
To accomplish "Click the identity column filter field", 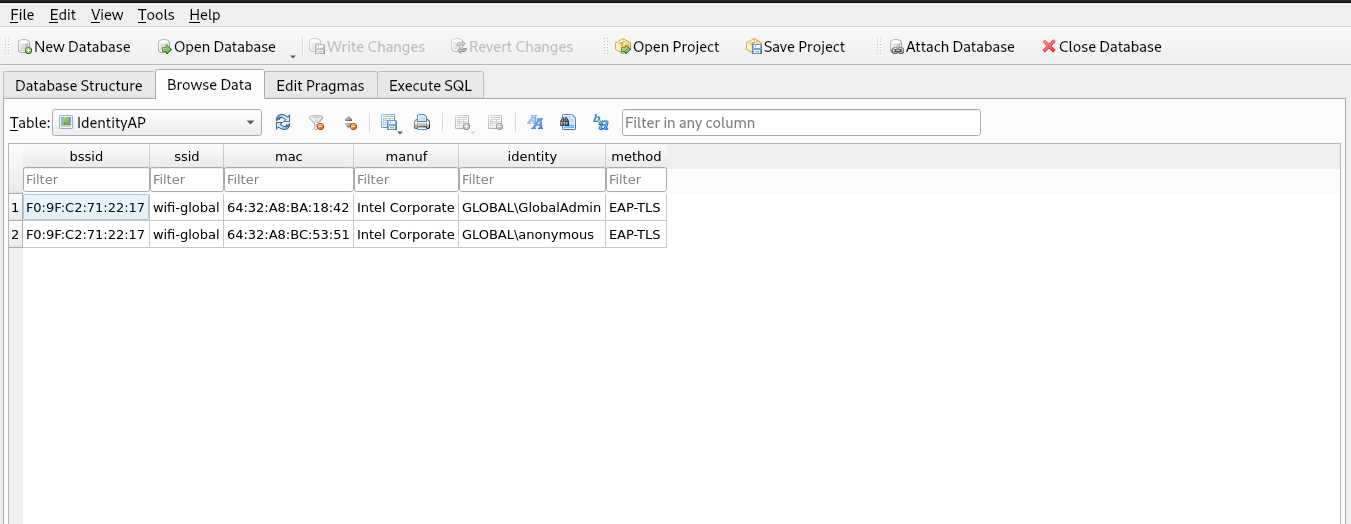I will pyautogui.click(x=531, y=180).
